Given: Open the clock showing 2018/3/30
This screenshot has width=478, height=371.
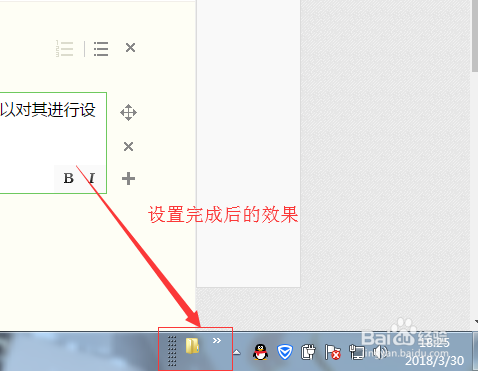Looking at the screenshot, I should pos(434,351).
